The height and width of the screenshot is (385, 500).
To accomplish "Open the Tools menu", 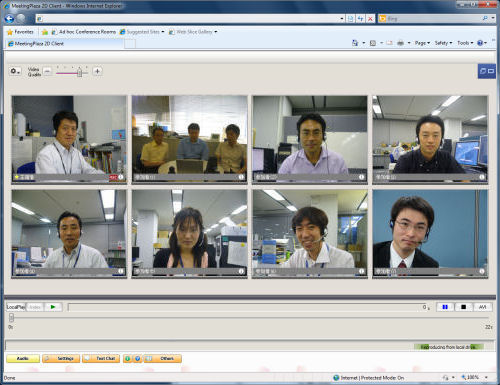I will pyautogui.click(x=465, y=43).
